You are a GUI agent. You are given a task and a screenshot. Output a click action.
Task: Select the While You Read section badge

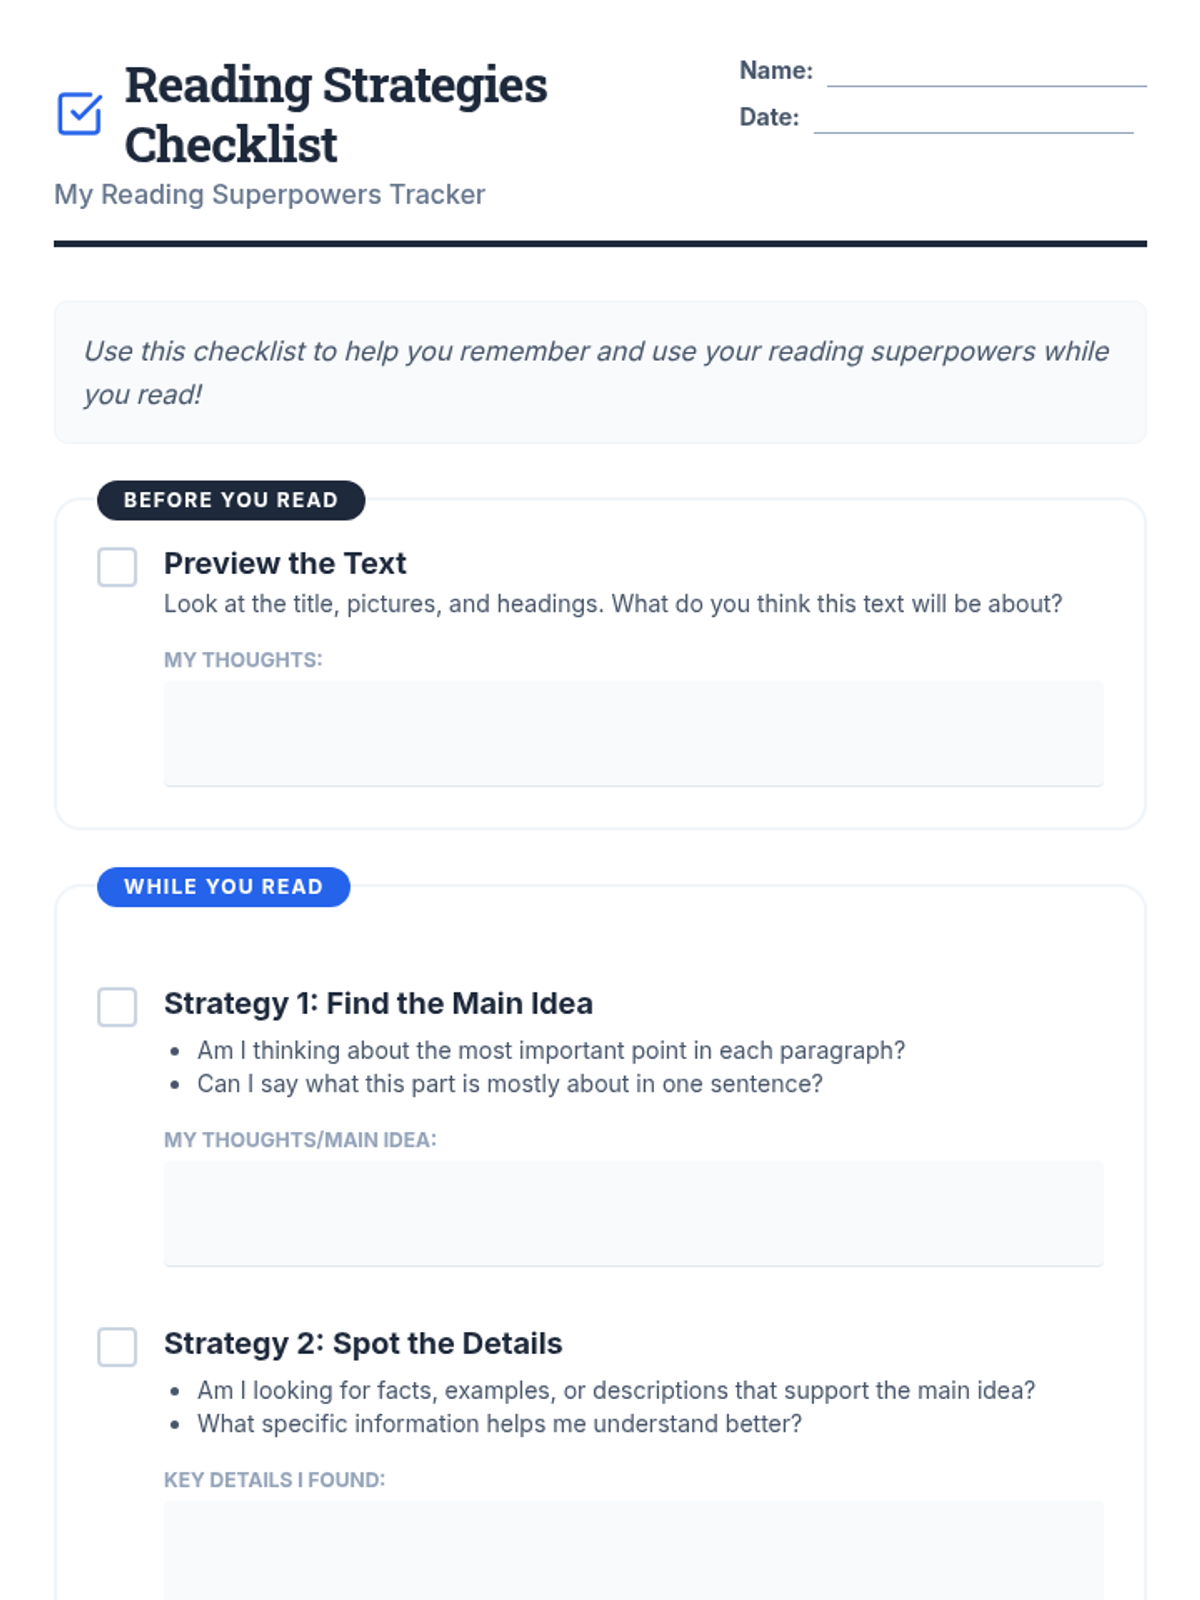tap(224, 887)
